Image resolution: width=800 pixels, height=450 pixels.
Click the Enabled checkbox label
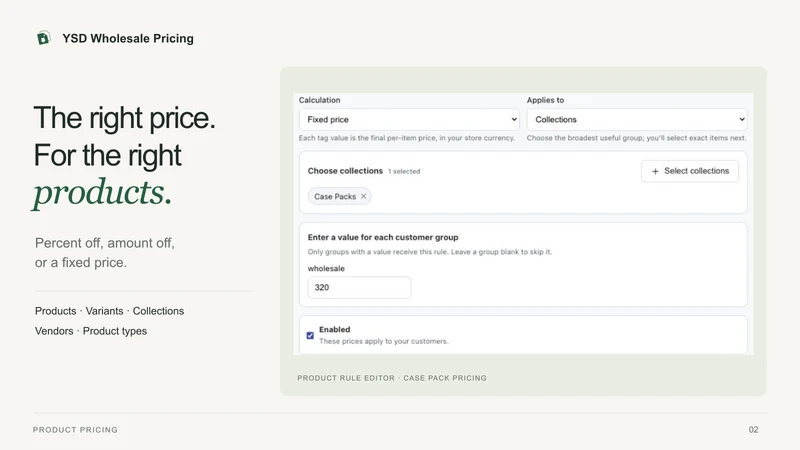[x=335, y=330]
